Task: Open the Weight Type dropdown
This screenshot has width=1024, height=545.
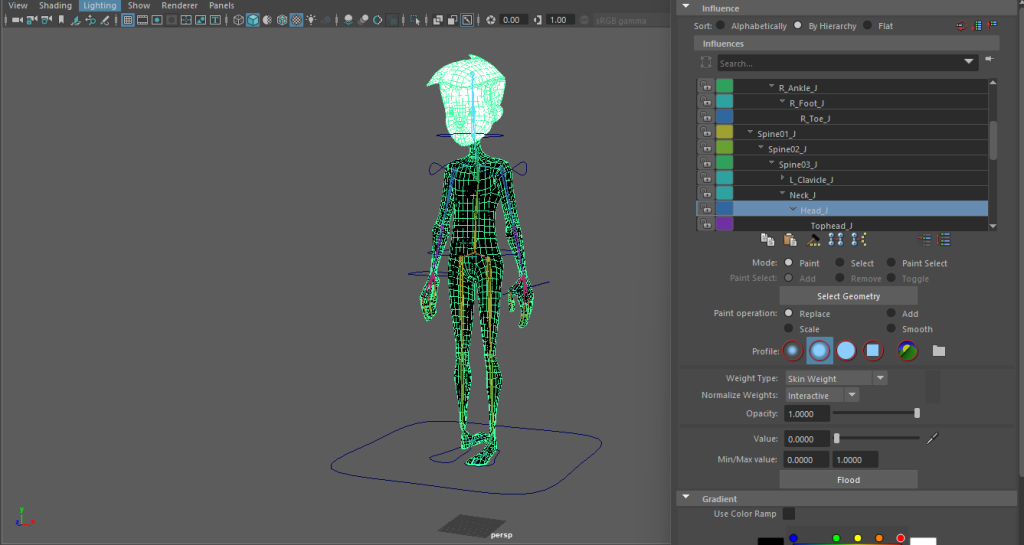Action: (880, 379)
